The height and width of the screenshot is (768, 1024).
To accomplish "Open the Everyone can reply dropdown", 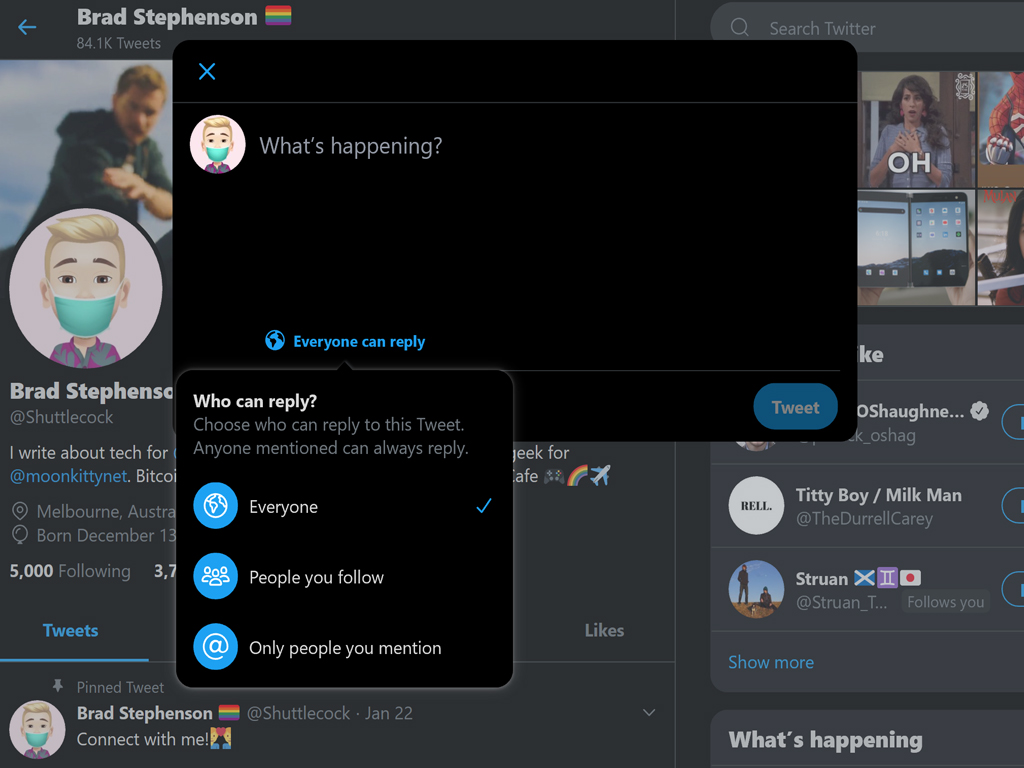I will [x=358, y=342].
